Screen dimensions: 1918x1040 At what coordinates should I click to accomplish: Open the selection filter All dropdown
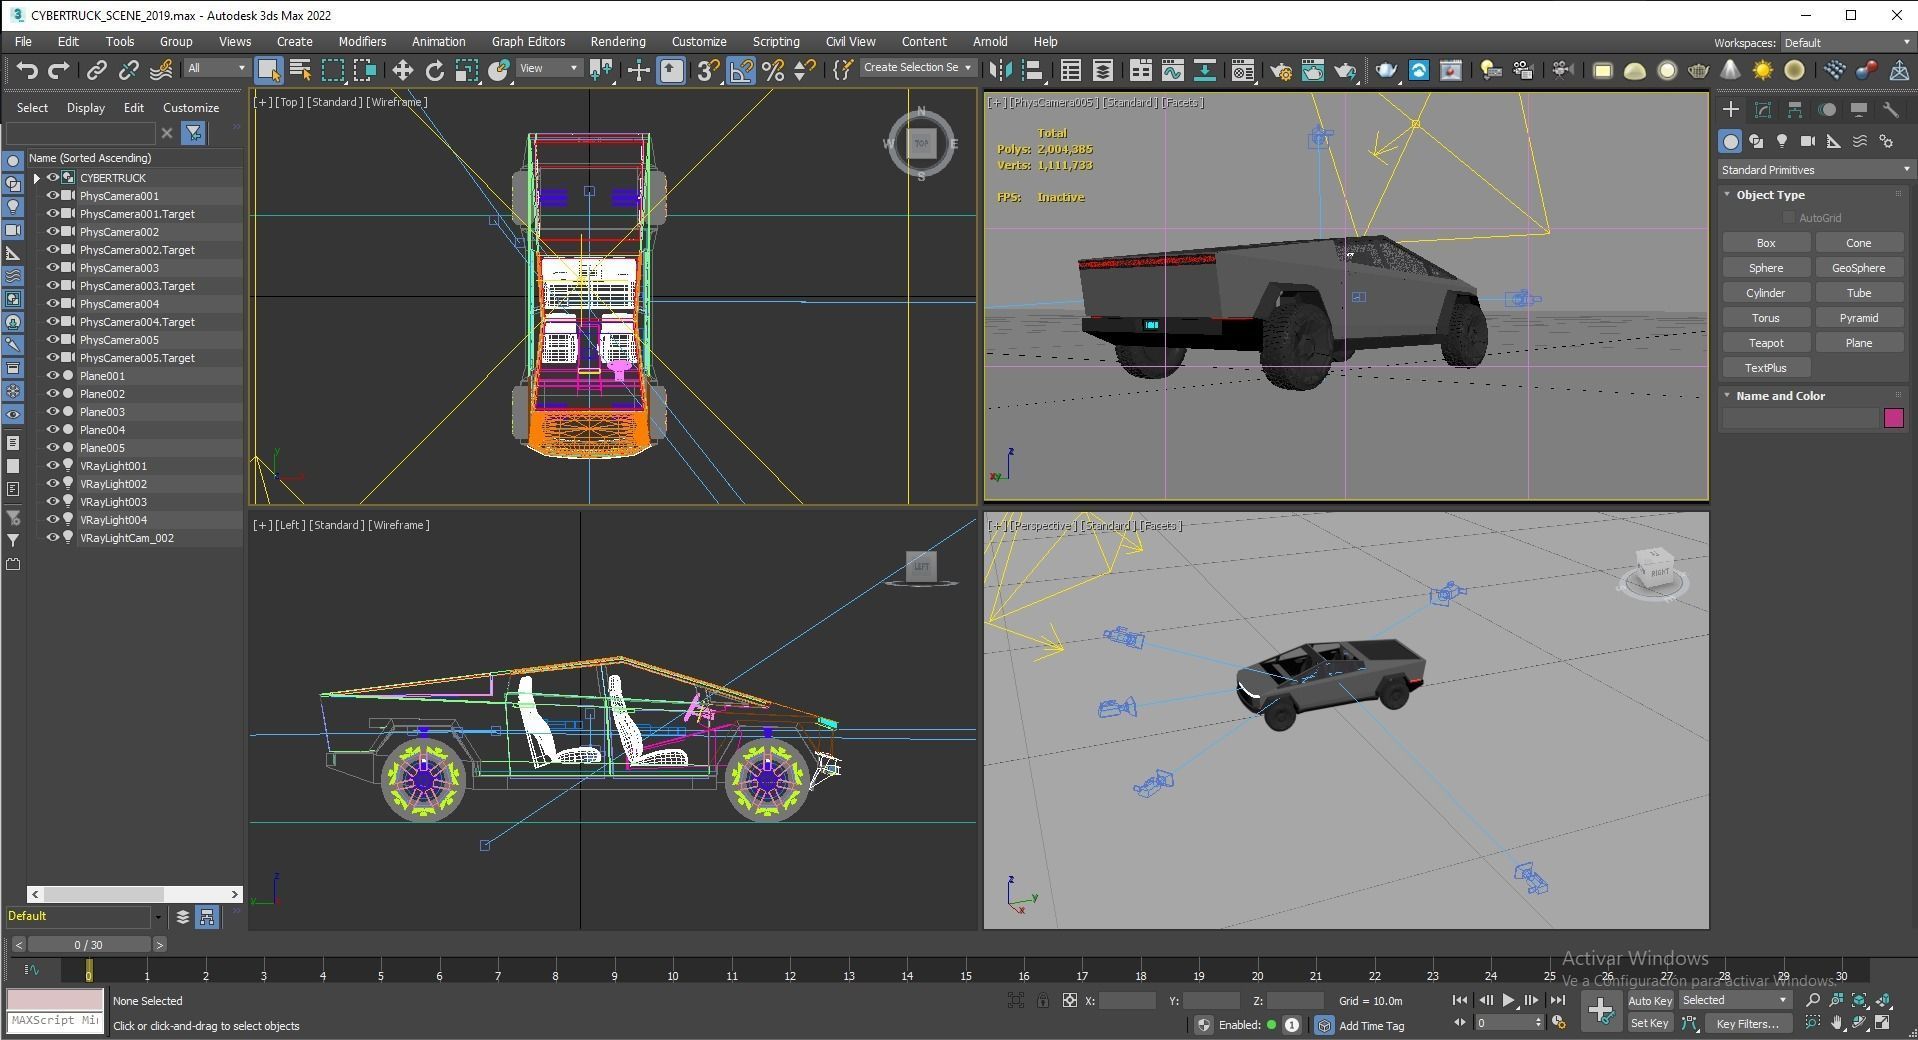[x=216, y=68]
